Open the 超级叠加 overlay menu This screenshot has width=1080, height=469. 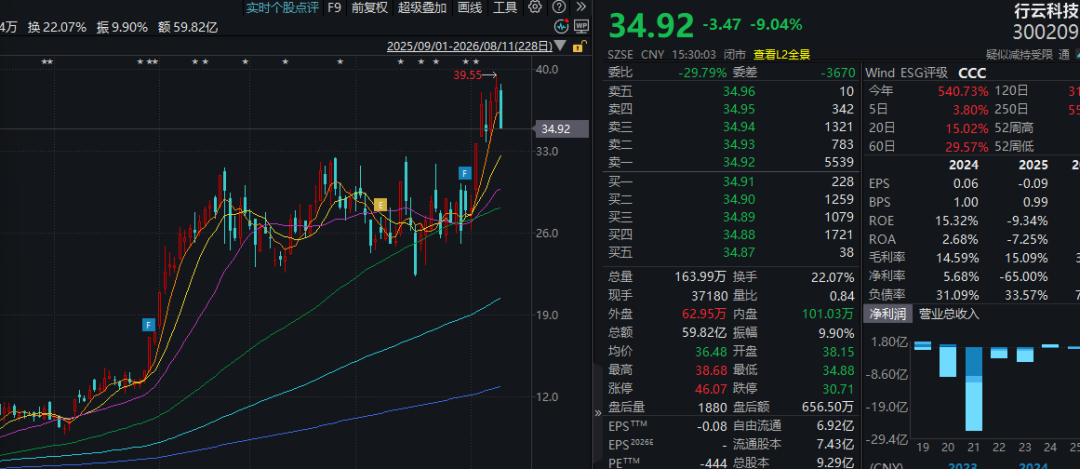422,8
